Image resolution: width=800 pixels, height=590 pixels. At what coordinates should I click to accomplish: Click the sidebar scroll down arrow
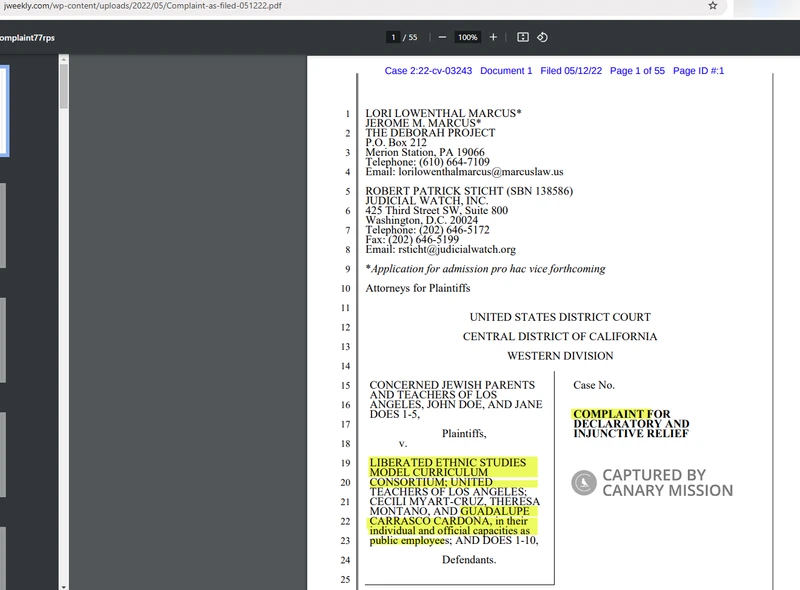click(x=64, y=586)
